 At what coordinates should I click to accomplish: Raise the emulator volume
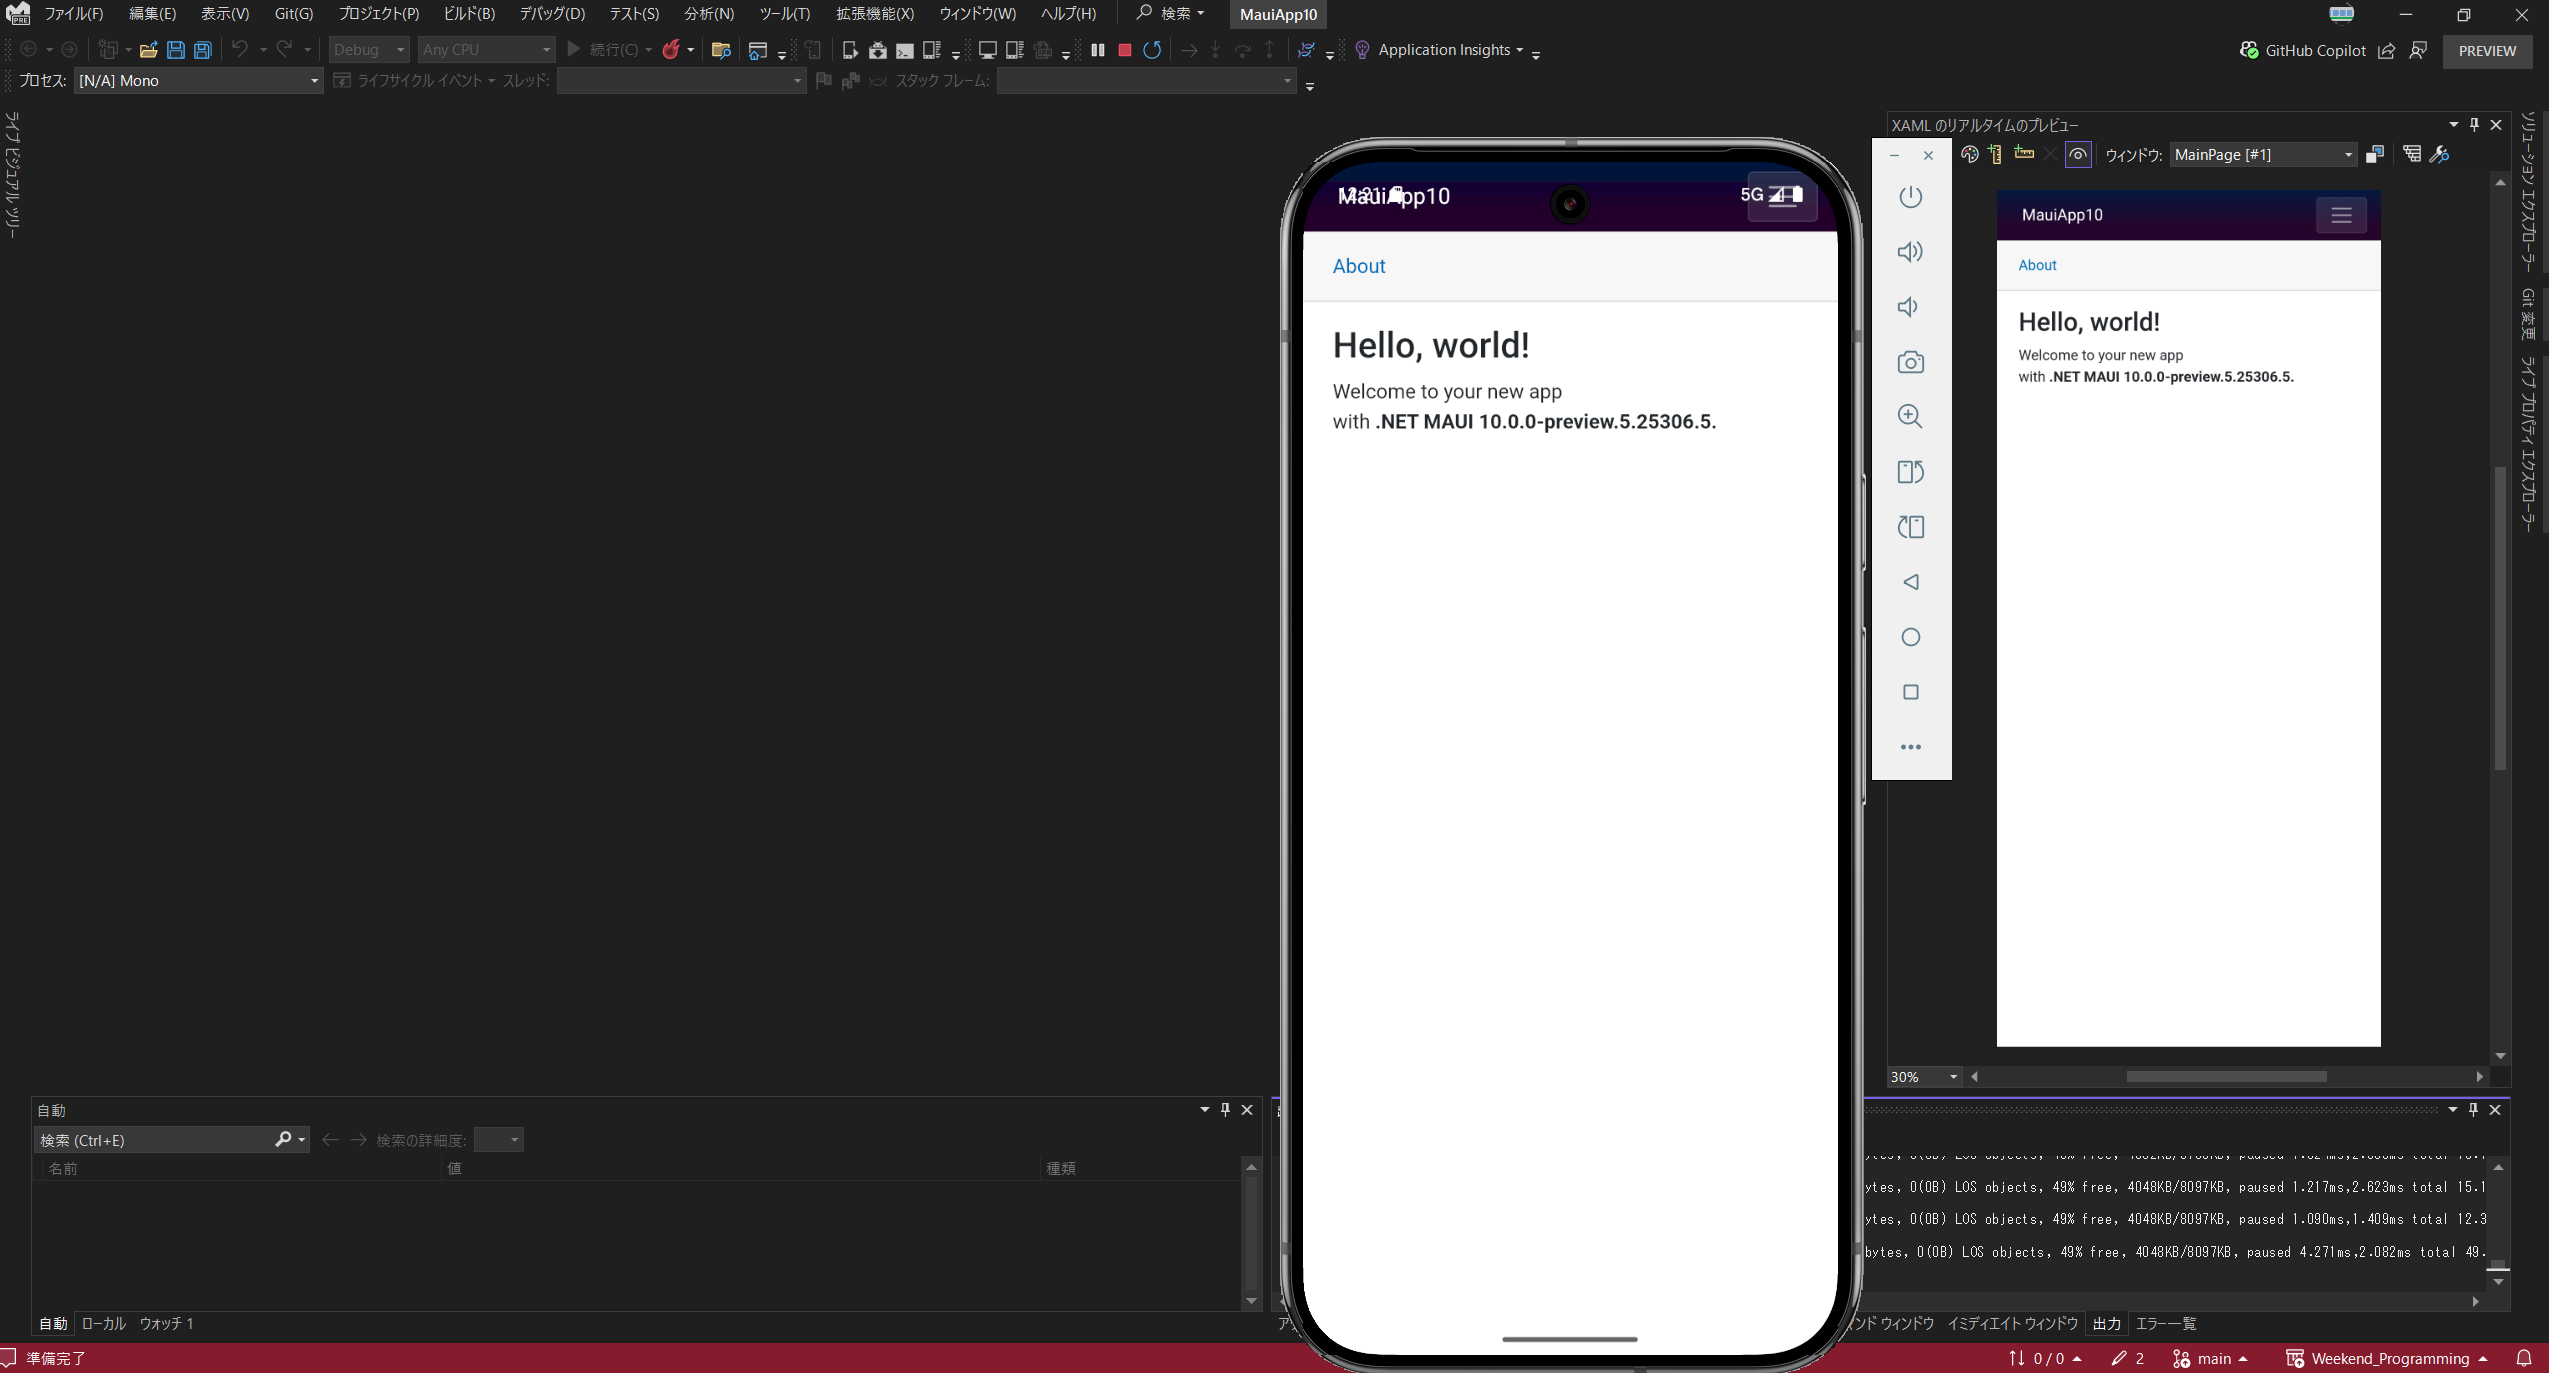pyautogui.click(x=1911, y=252)
